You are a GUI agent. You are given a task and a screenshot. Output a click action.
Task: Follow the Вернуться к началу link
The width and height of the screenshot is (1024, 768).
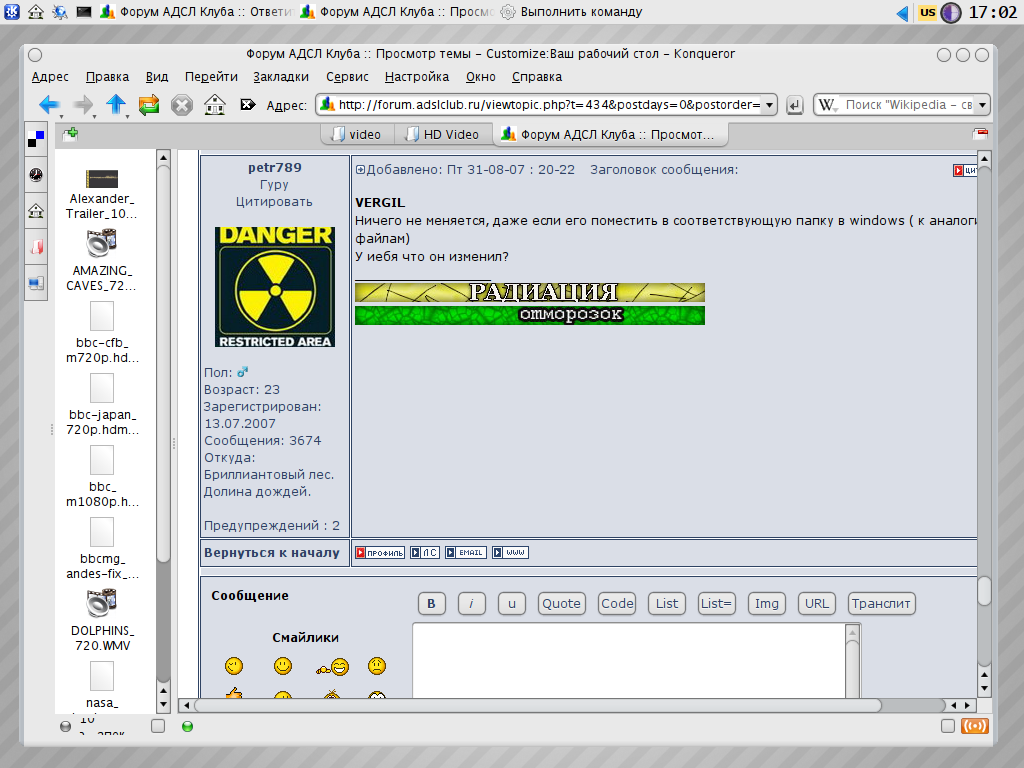coord(271,552)
